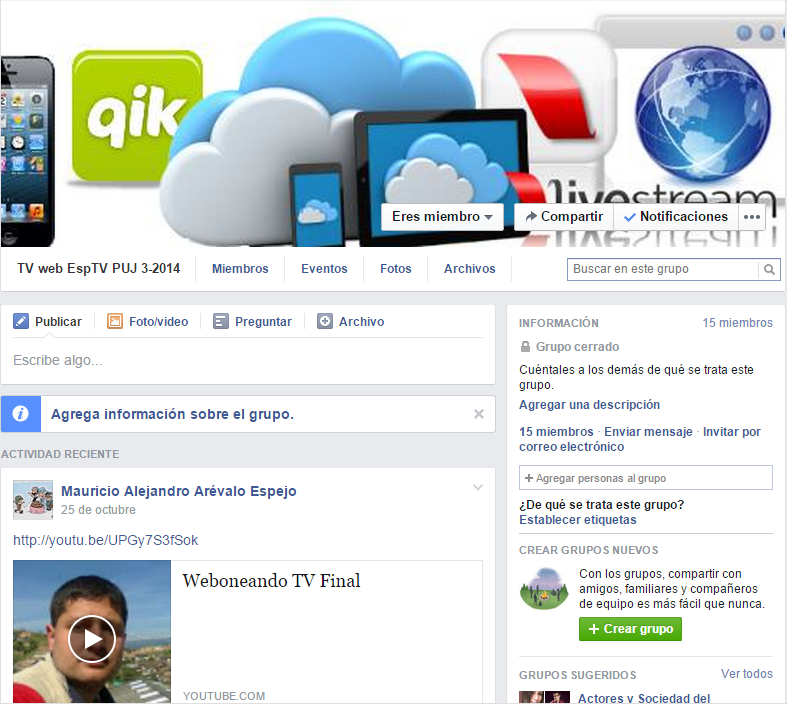Click the 'Grupo cerrado' lock icon
The width and height of the screenshot is (787, 704).
(x=525, y=346)
